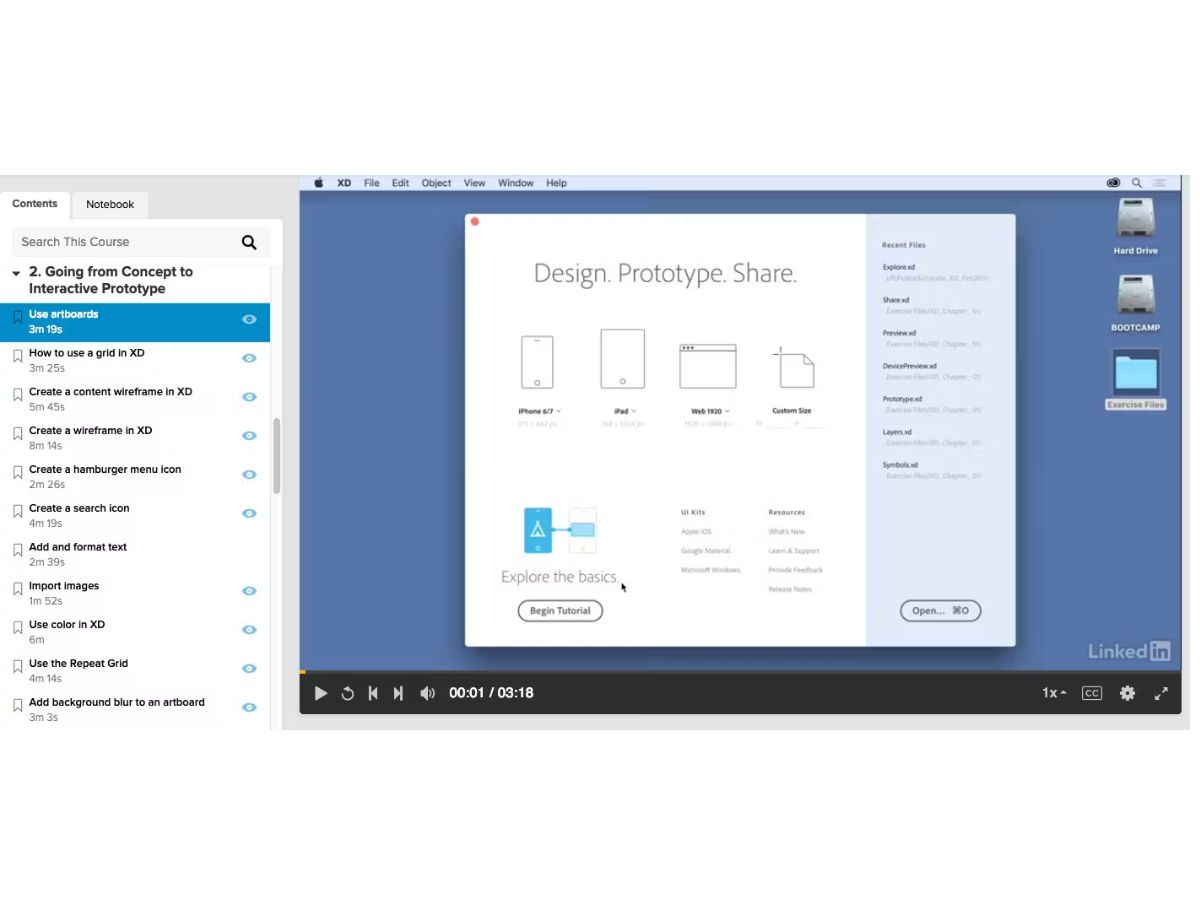Click the Creative Cloud menu bar icon
The height and width of the screenshot is (900, 1200).
point(1113,183)
